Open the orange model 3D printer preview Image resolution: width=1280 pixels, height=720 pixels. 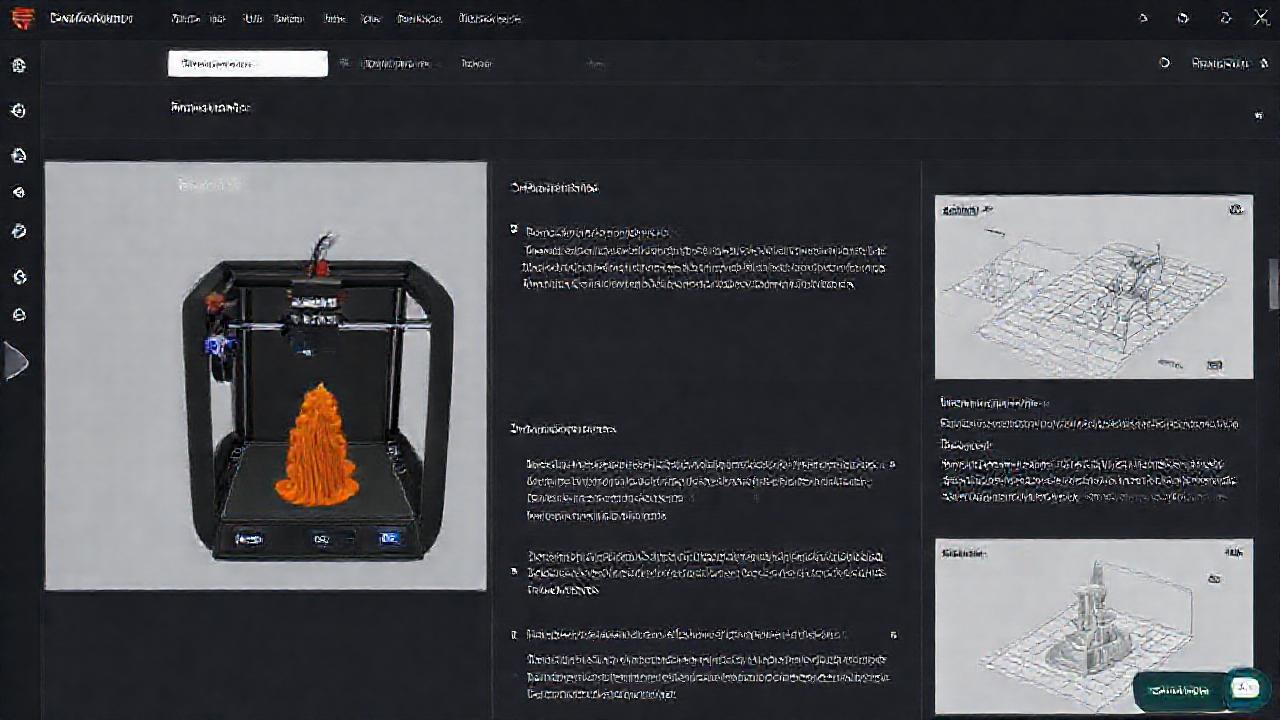(265, 376)
